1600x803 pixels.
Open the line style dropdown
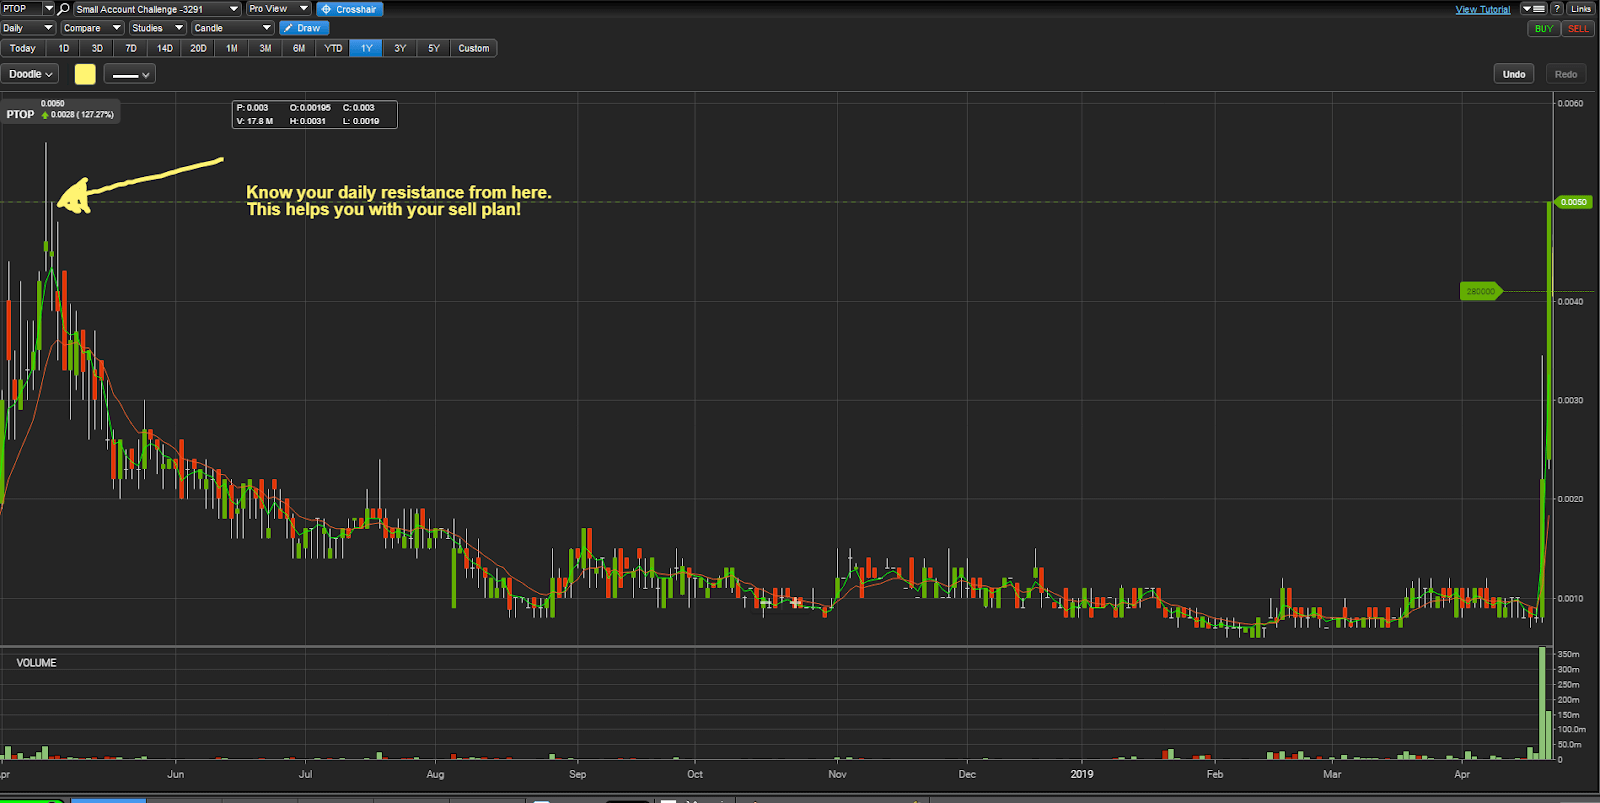click(x=129, y=74)
